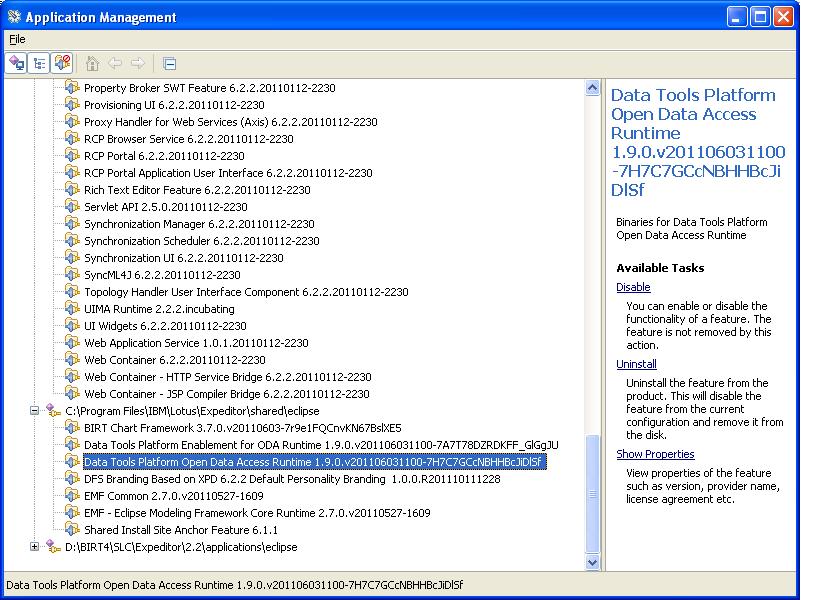This screenshot has width=840, height=600.
Task: Click the Rich Text Editor Feature icon
Action: click(72, 190)
